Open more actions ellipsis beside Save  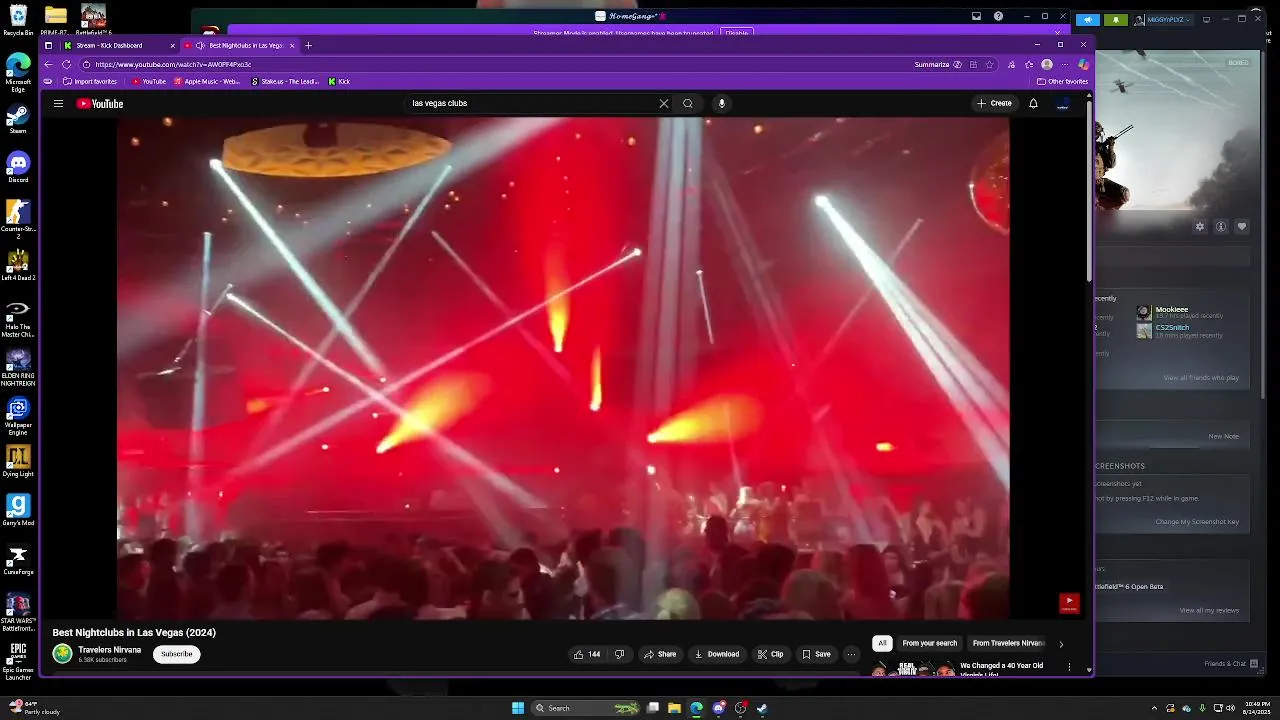(x=851, y=654)
